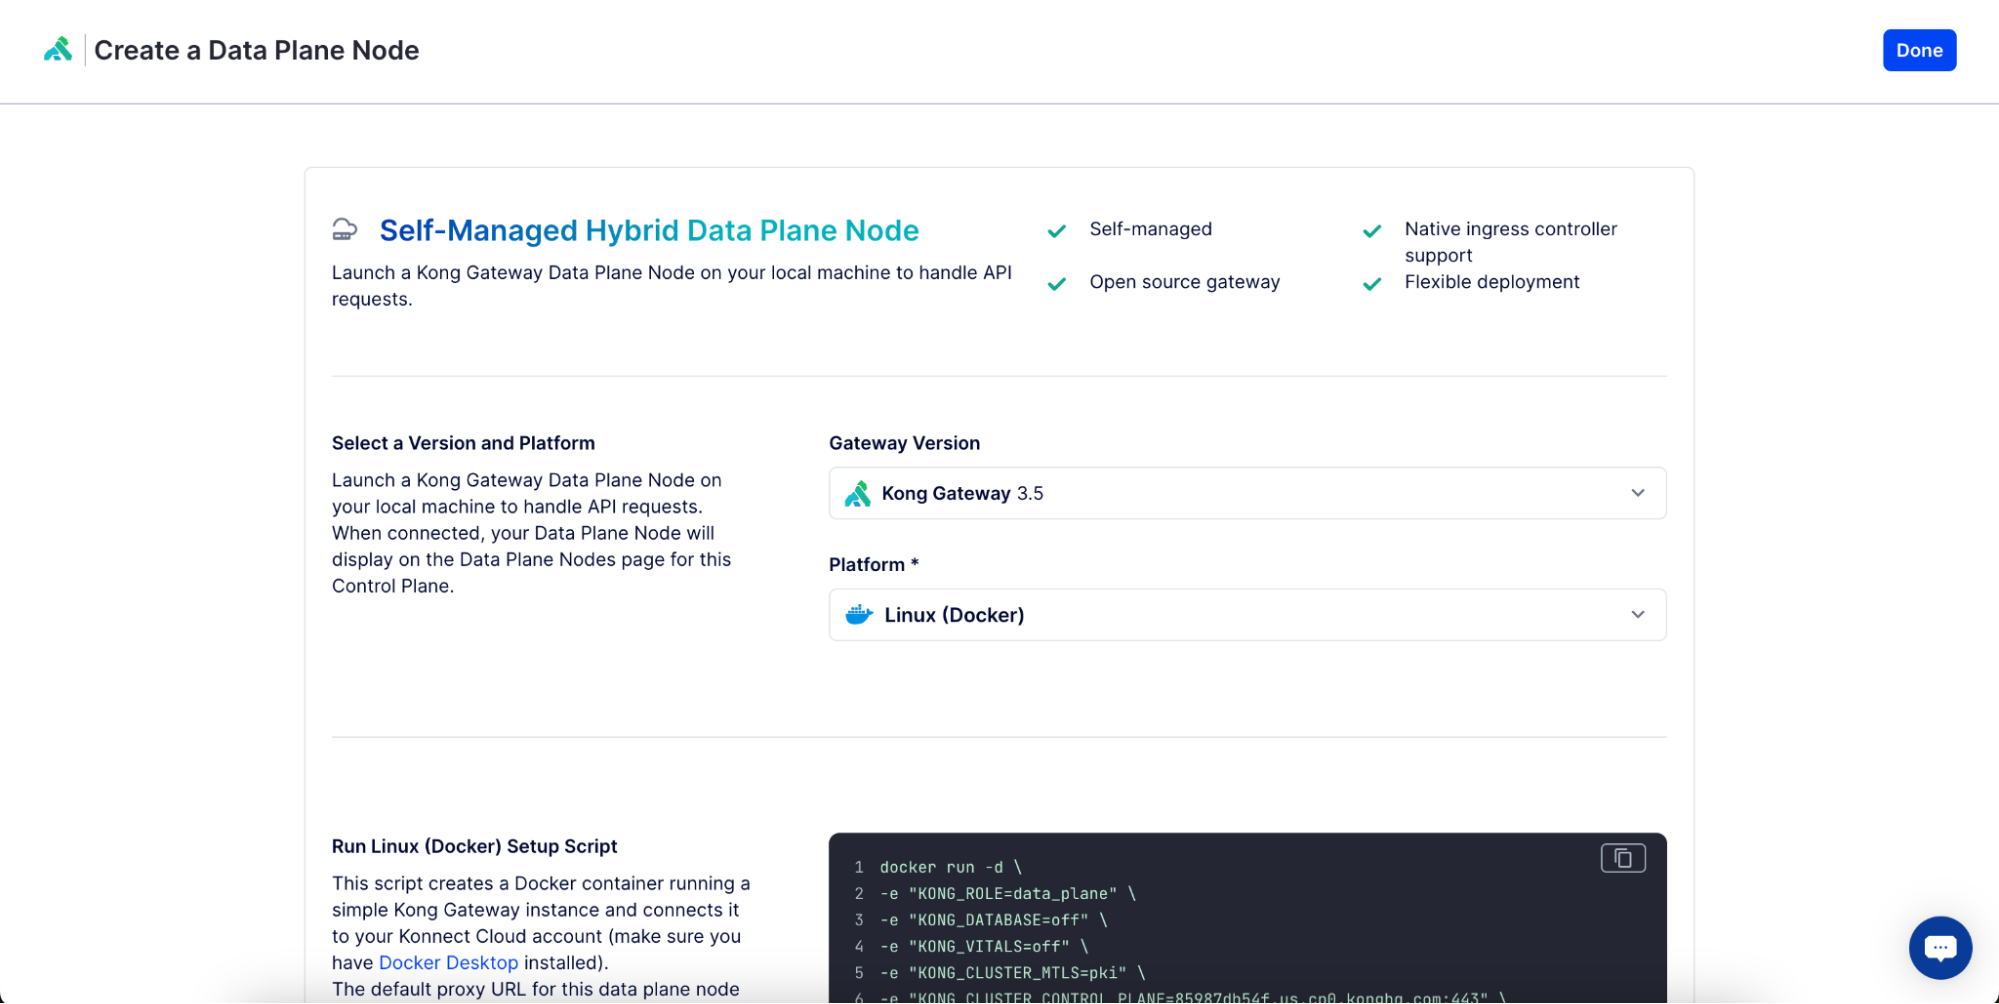The height and width of the screenshot is (1004, 1999).
Task: Open the Docker Desktop link
Action: click(448, 963)
